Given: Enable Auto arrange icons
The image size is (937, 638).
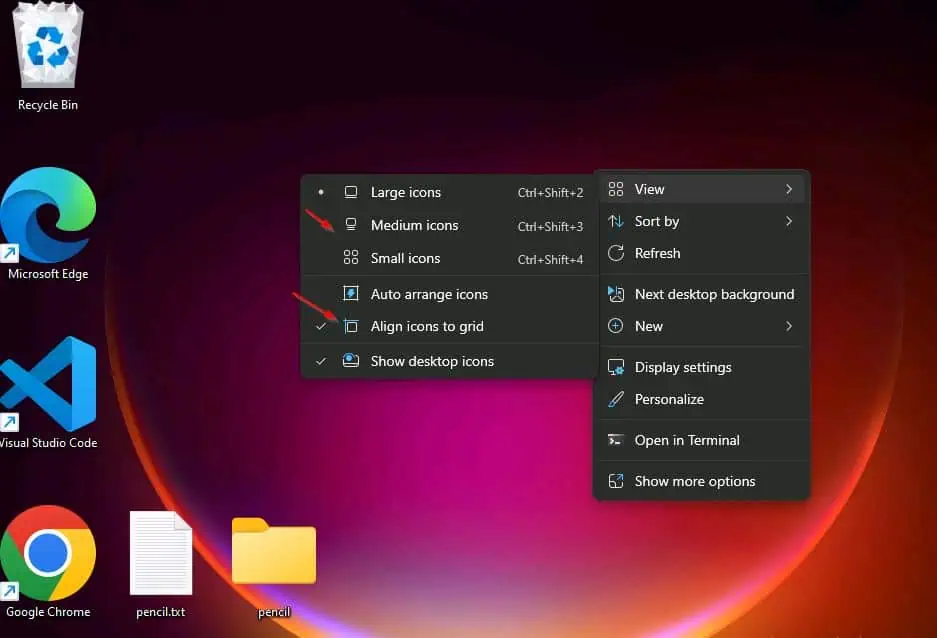Looking at the screenshot, I should tap(449, 294).
